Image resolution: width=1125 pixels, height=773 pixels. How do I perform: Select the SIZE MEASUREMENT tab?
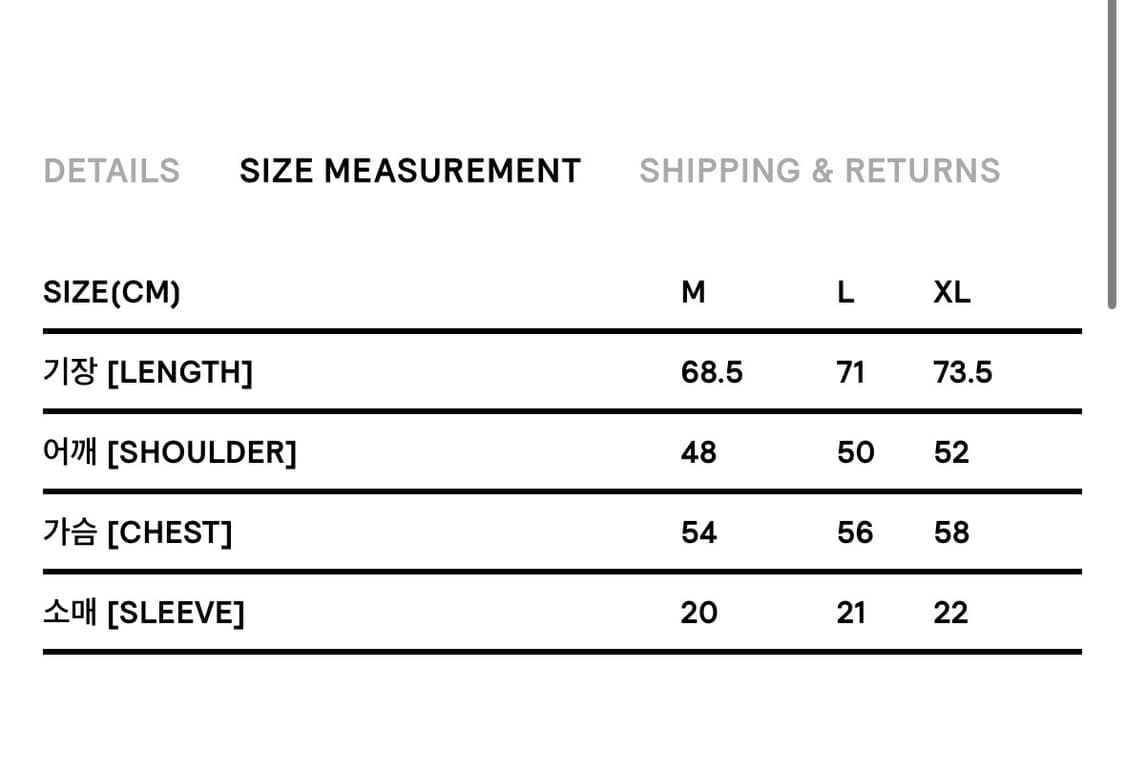[x=410, y=171]
